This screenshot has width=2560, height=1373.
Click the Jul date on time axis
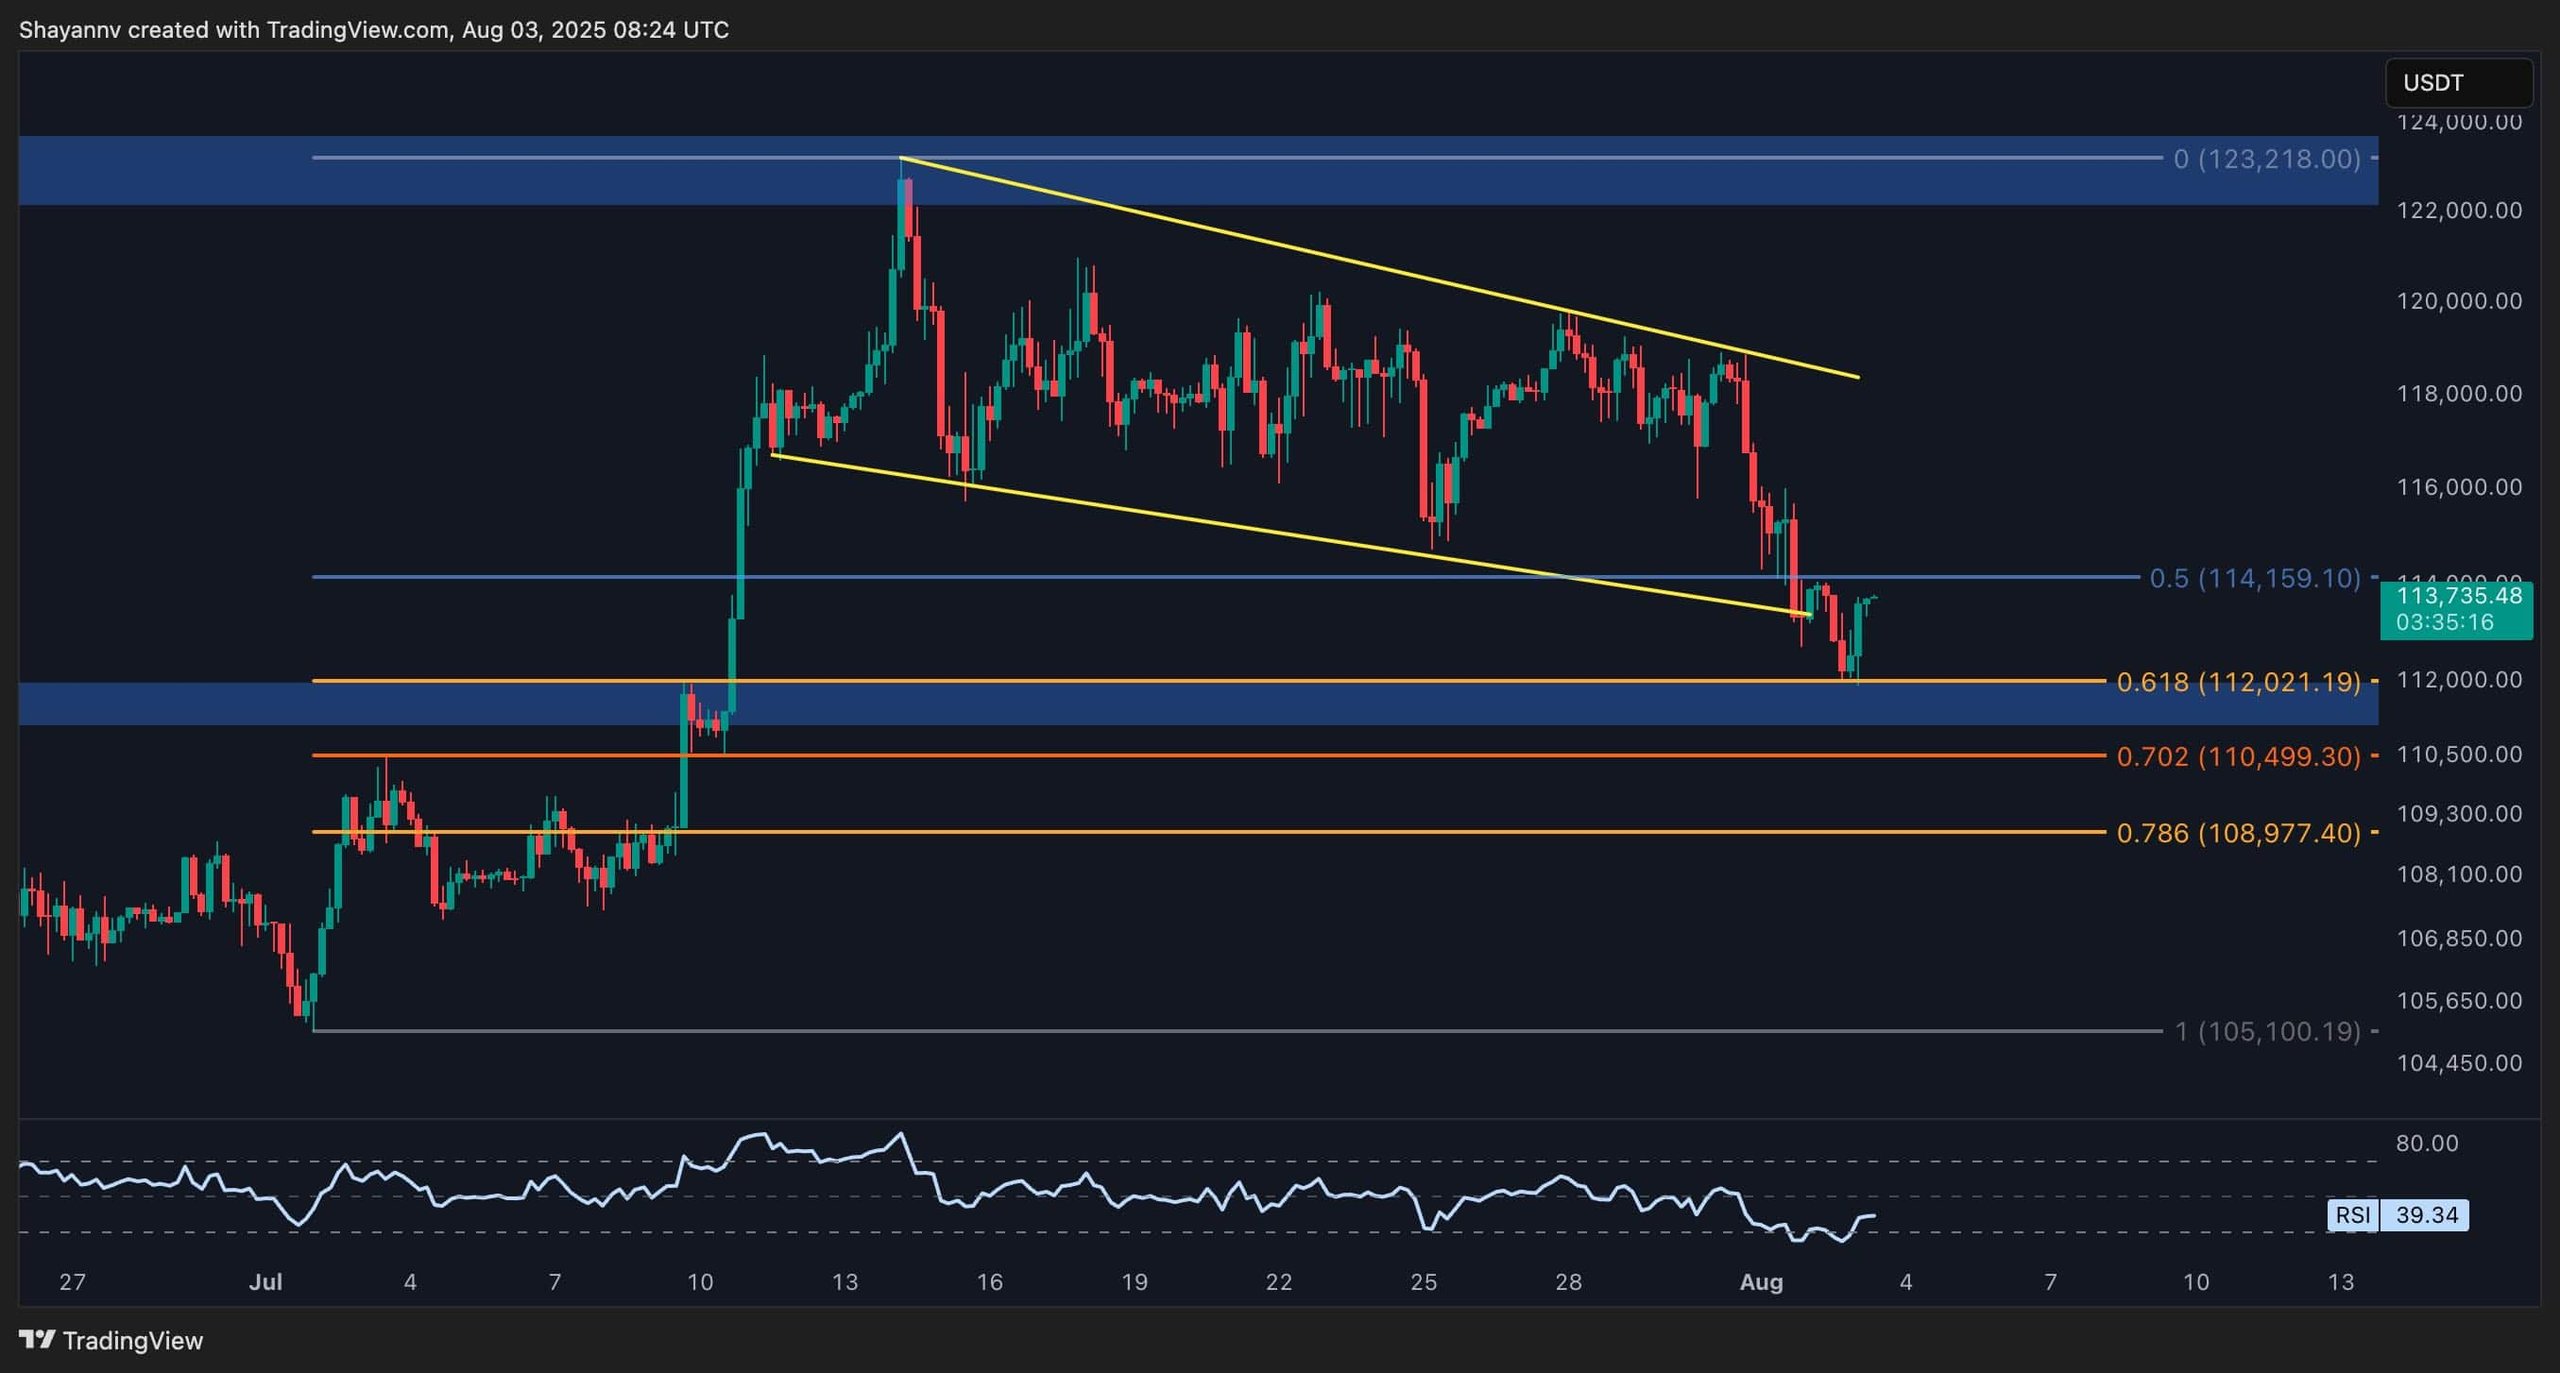265,1282
